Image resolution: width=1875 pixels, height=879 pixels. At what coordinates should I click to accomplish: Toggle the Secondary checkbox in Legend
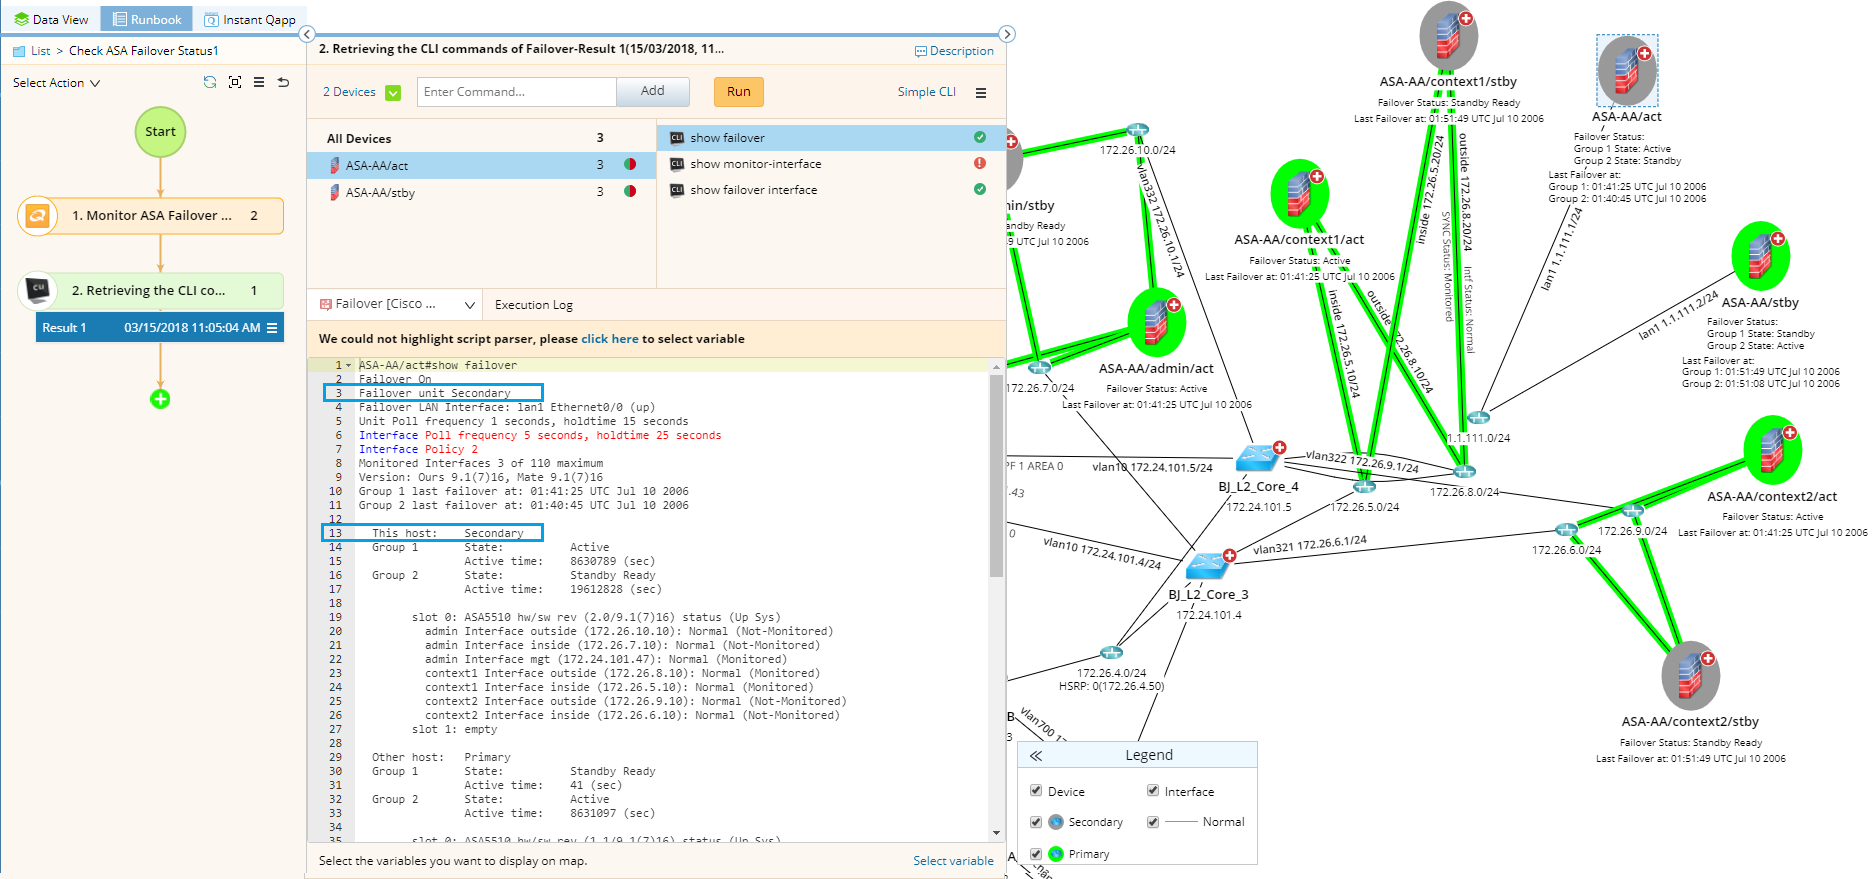click(1036, 822)
